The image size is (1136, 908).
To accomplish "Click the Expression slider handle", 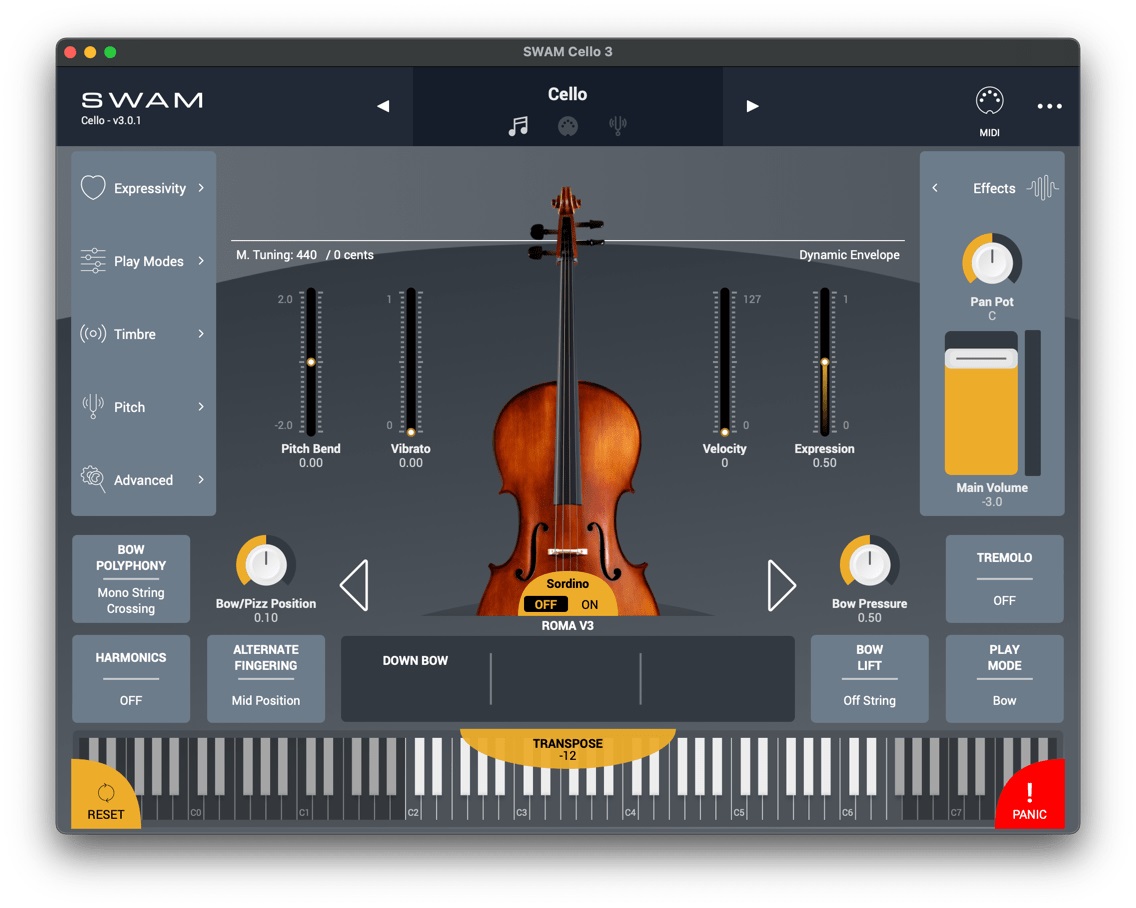I will pos(824,362).
